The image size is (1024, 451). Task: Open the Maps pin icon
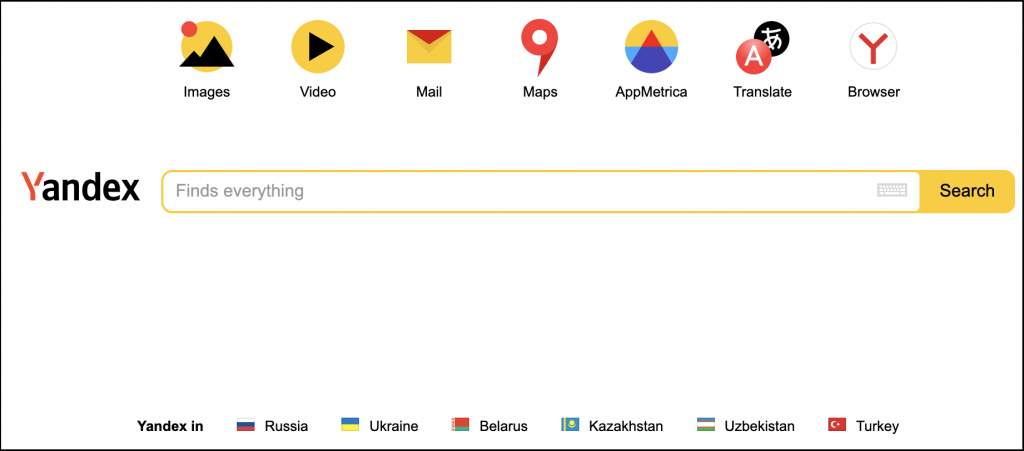[539, 46]
